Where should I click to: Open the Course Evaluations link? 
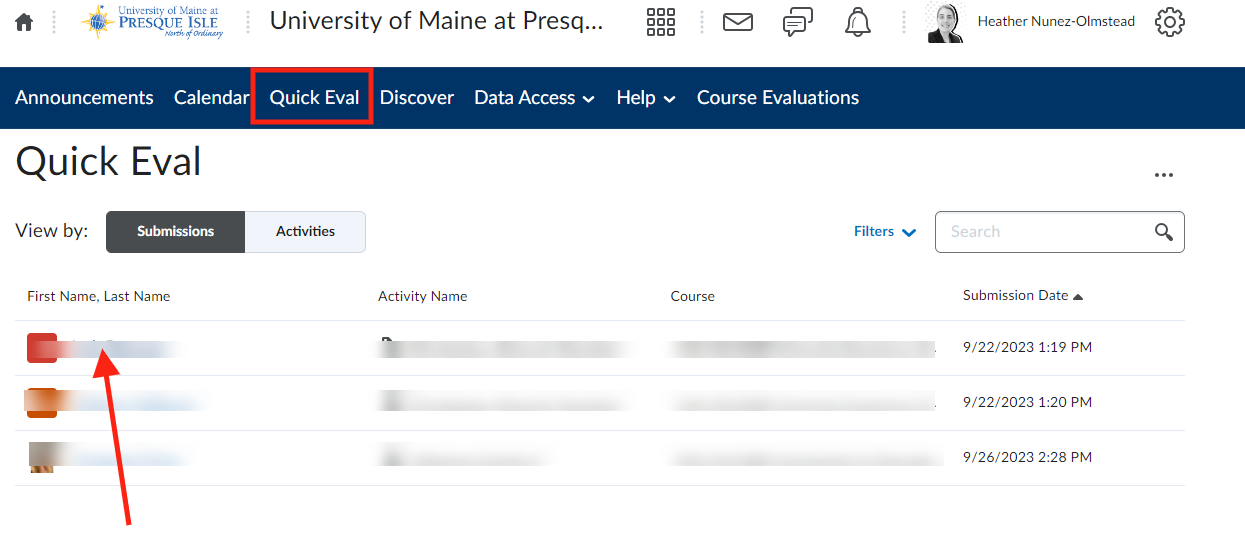tap(778, 98)
